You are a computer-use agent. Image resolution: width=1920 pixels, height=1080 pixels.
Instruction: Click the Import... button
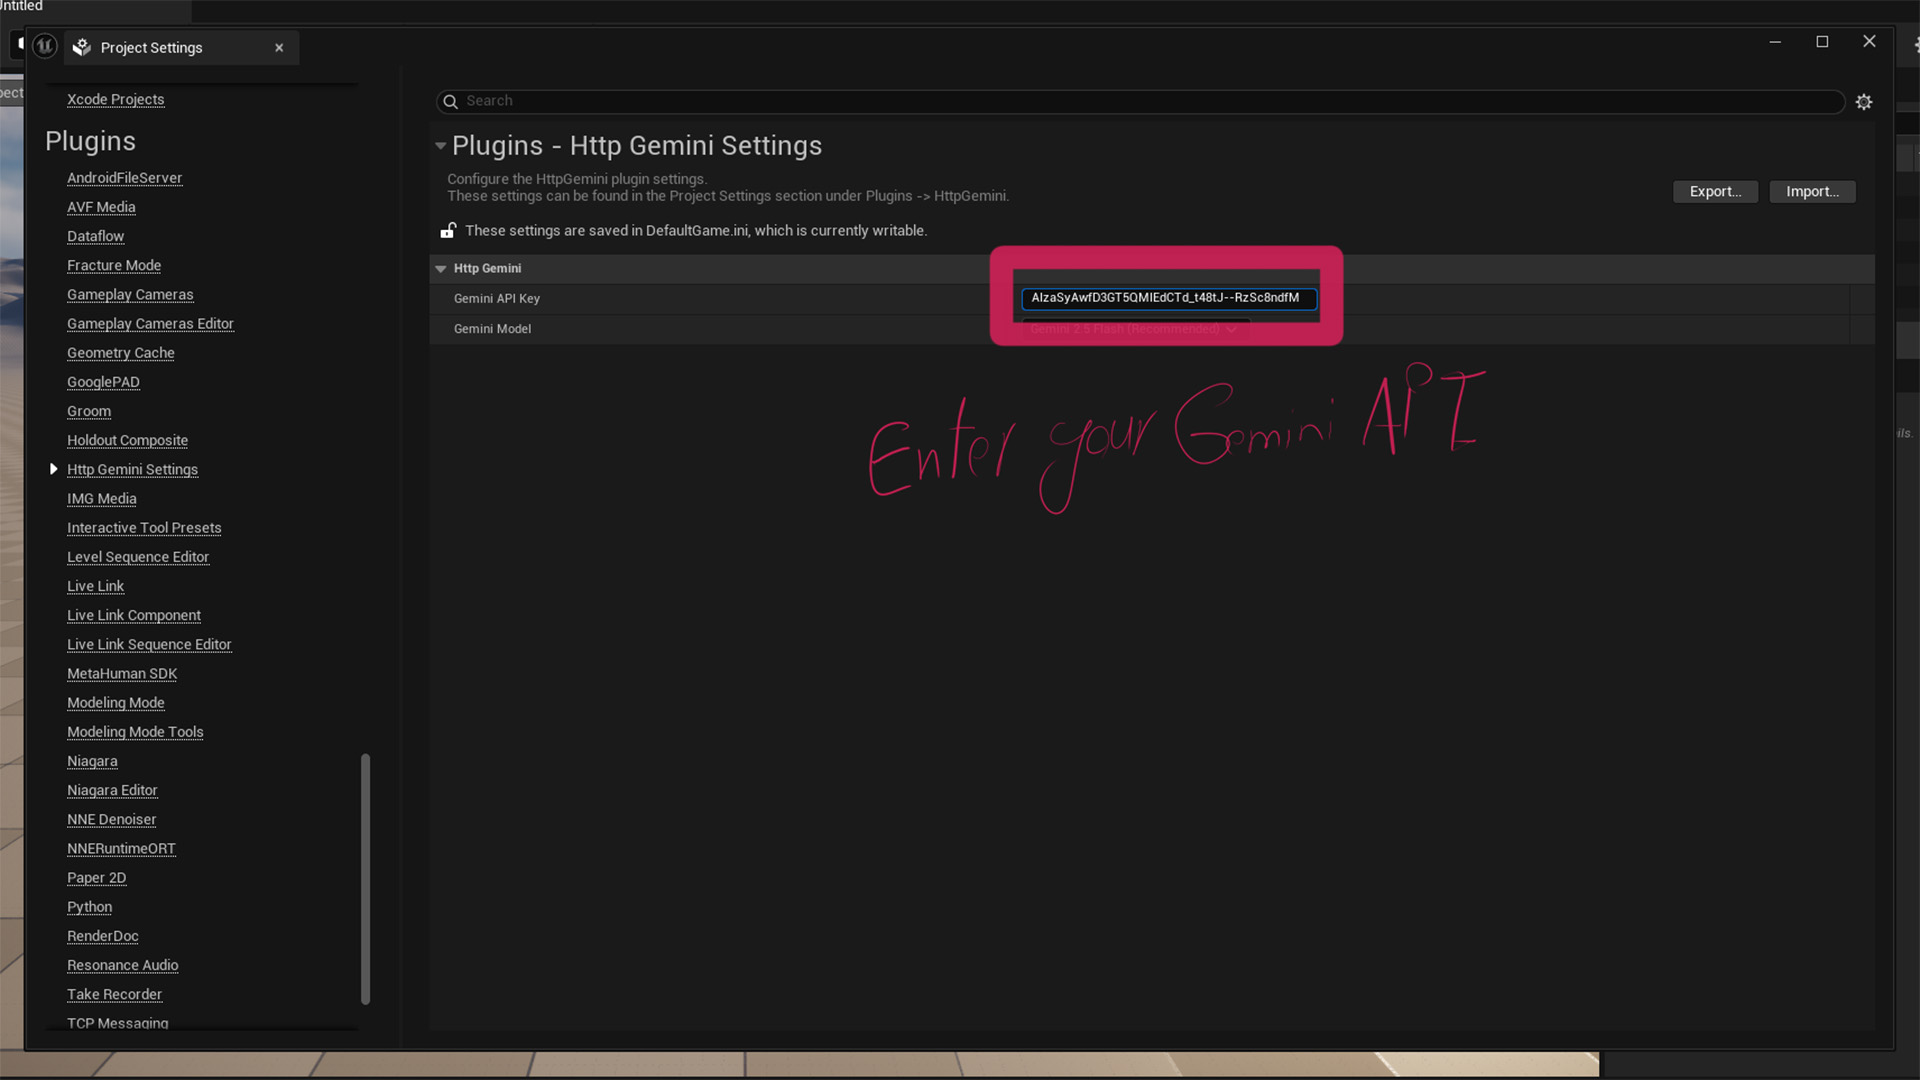point(1812,191)
